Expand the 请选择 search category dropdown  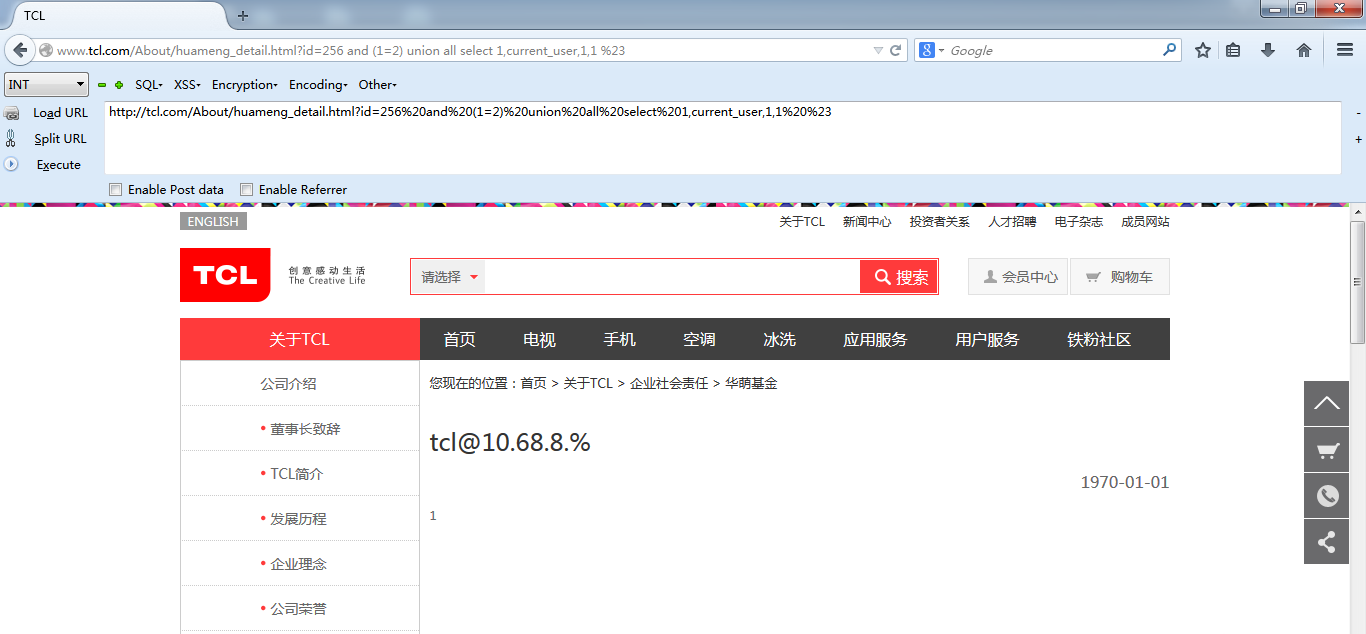[x=448, y=277]
